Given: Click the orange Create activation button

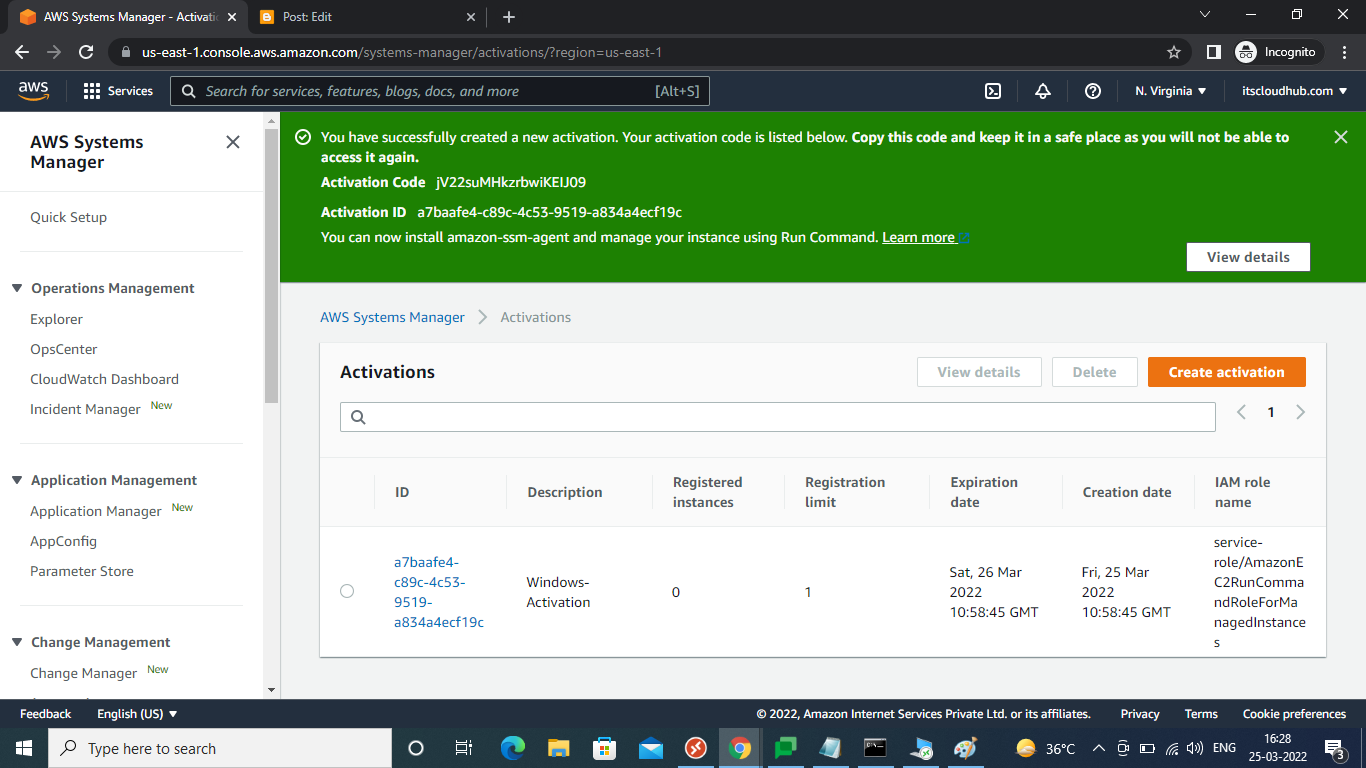Looking at the screenshot, I should (1227, 372).
